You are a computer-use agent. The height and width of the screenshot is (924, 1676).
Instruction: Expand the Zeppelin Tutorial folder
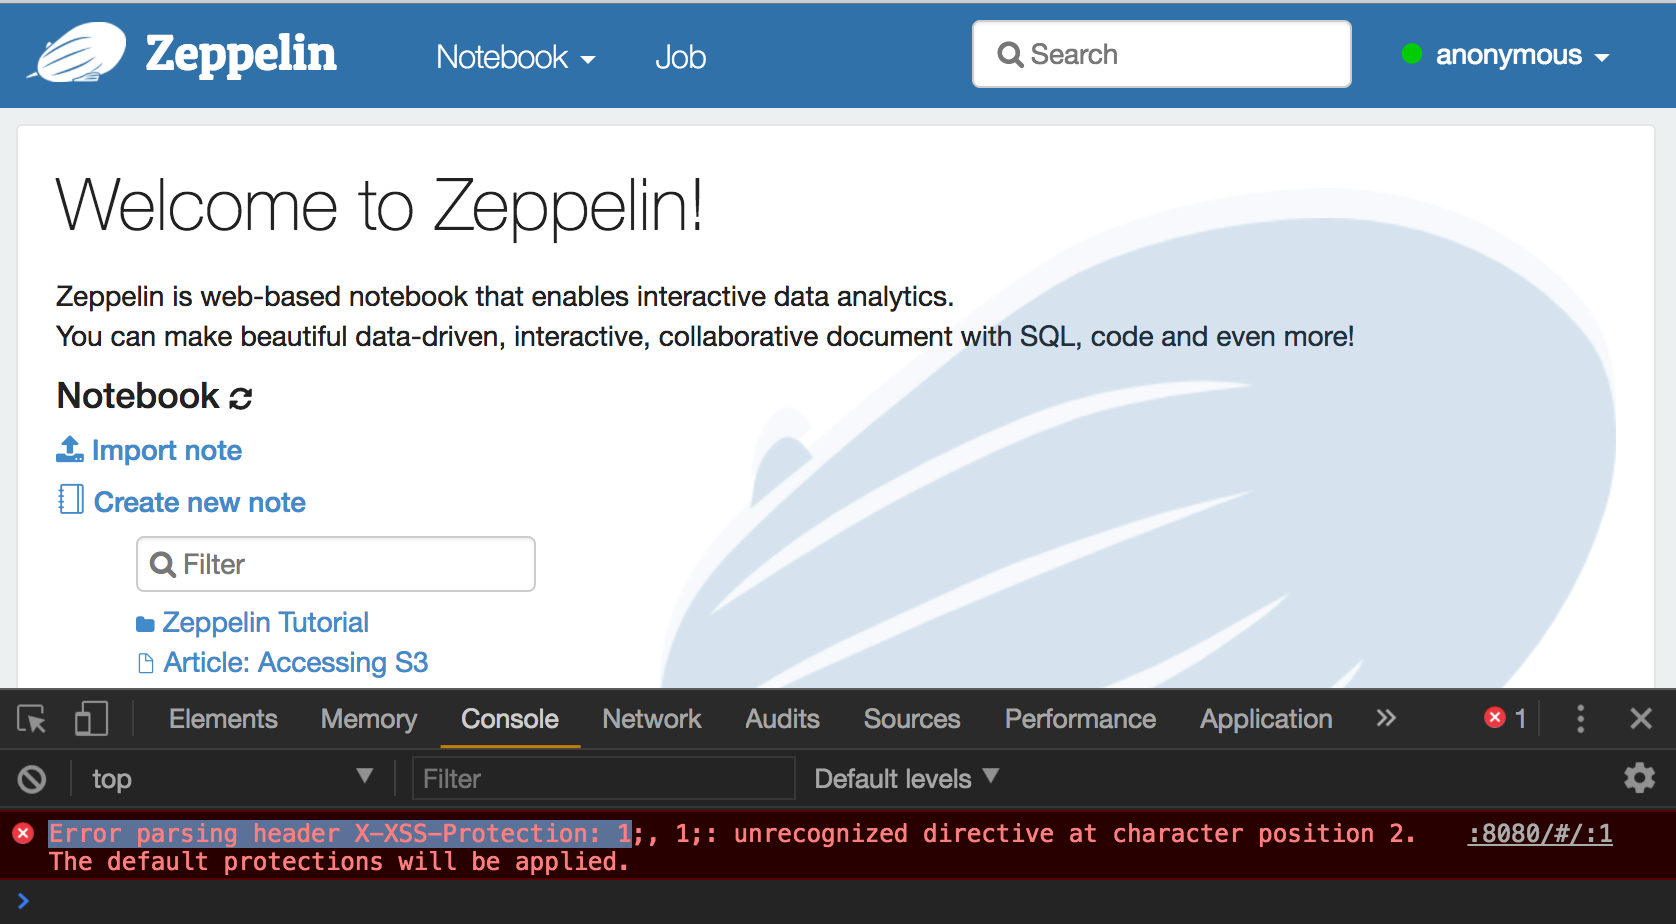[266, 622]
